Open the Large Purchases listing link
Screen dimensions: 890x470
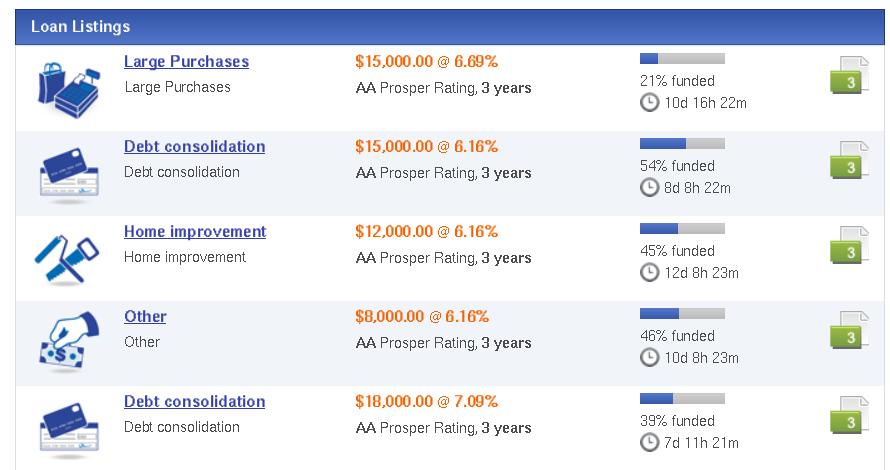point(186,61)
